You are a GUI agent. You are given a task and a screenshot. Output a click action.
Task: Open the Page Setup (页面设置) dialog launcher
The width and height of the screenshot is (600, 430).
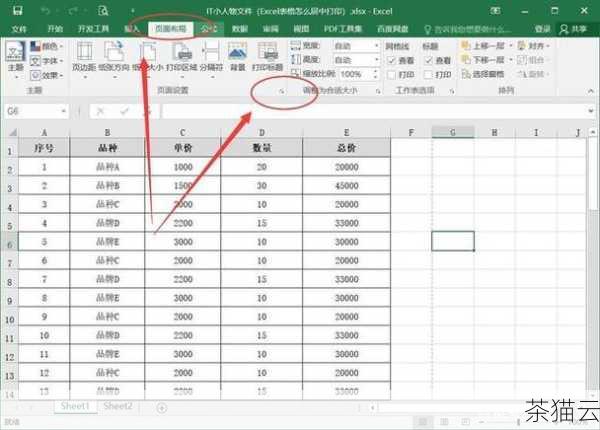[x=282, y=91]
